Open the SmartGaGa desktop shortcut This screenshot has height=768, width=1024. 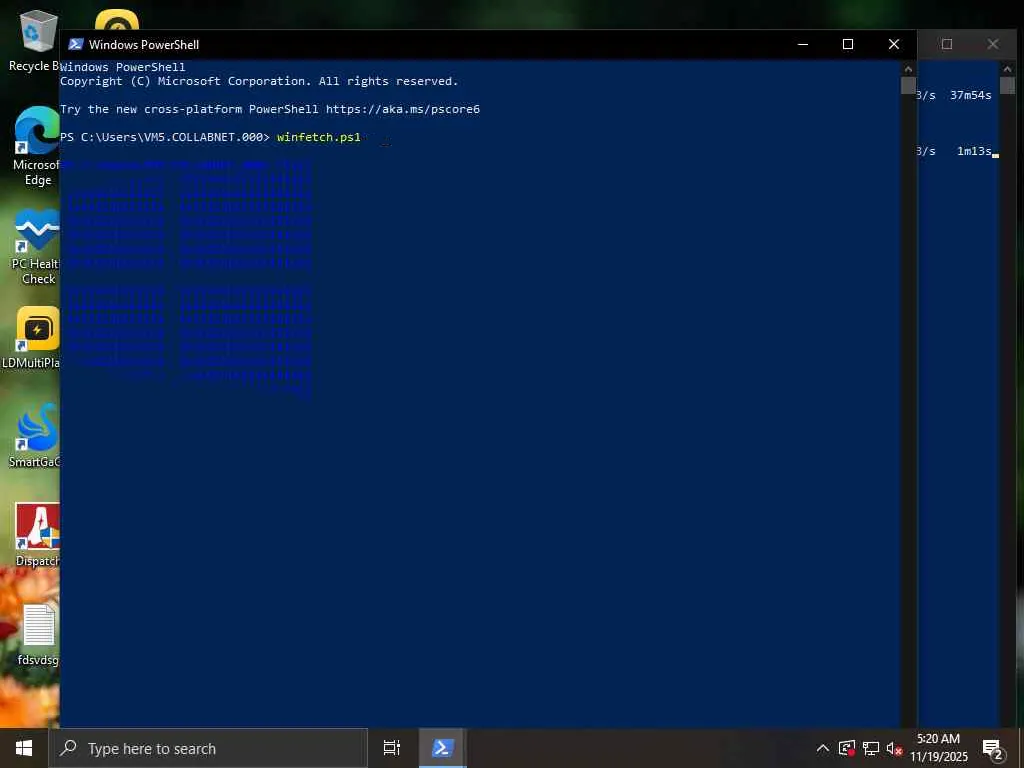tap(35, 436)
